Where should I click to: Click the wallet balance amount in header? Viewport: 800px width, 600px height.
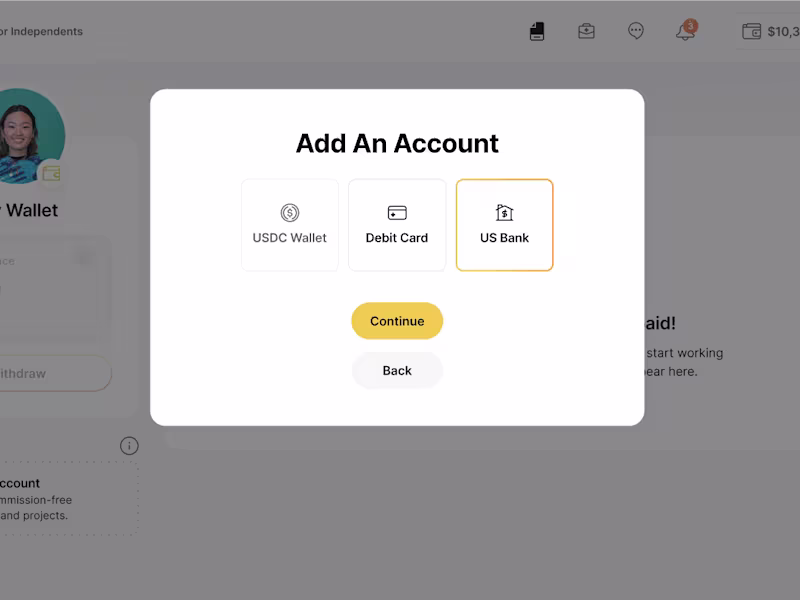tap(783, 32)
